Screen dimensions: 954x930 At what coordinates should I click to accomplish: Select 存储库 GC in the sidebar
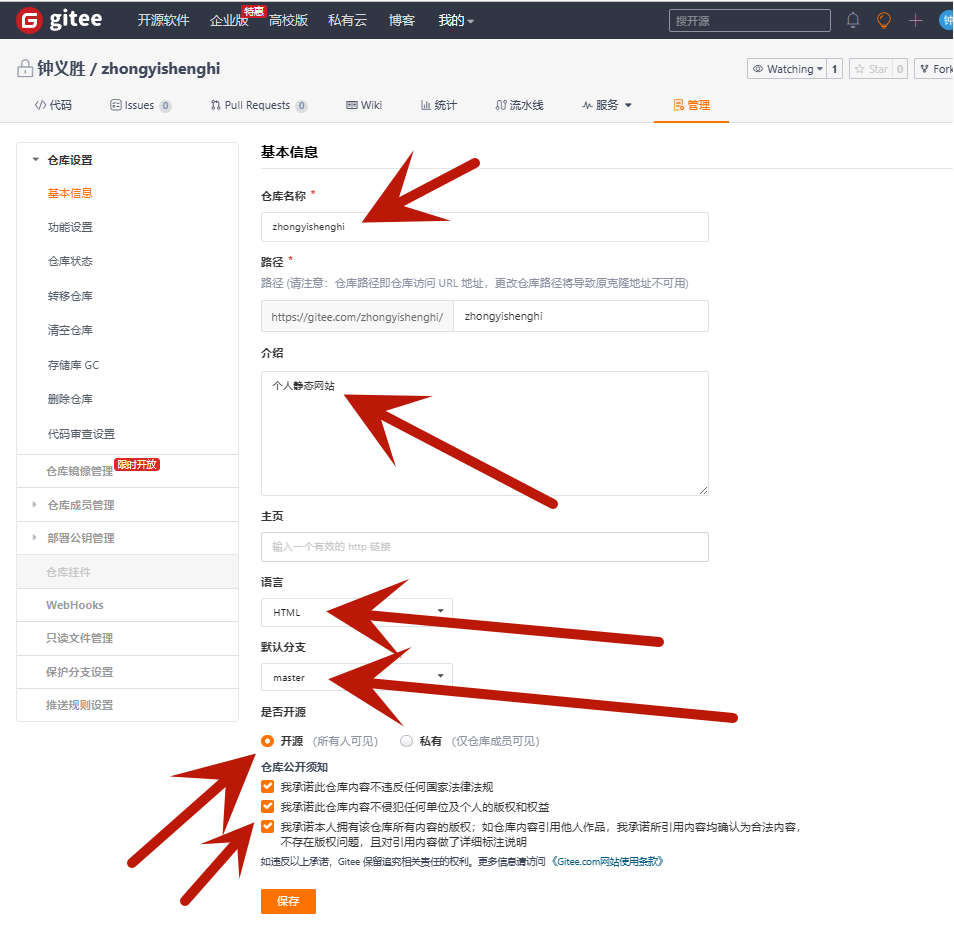[x=73, y=364]
